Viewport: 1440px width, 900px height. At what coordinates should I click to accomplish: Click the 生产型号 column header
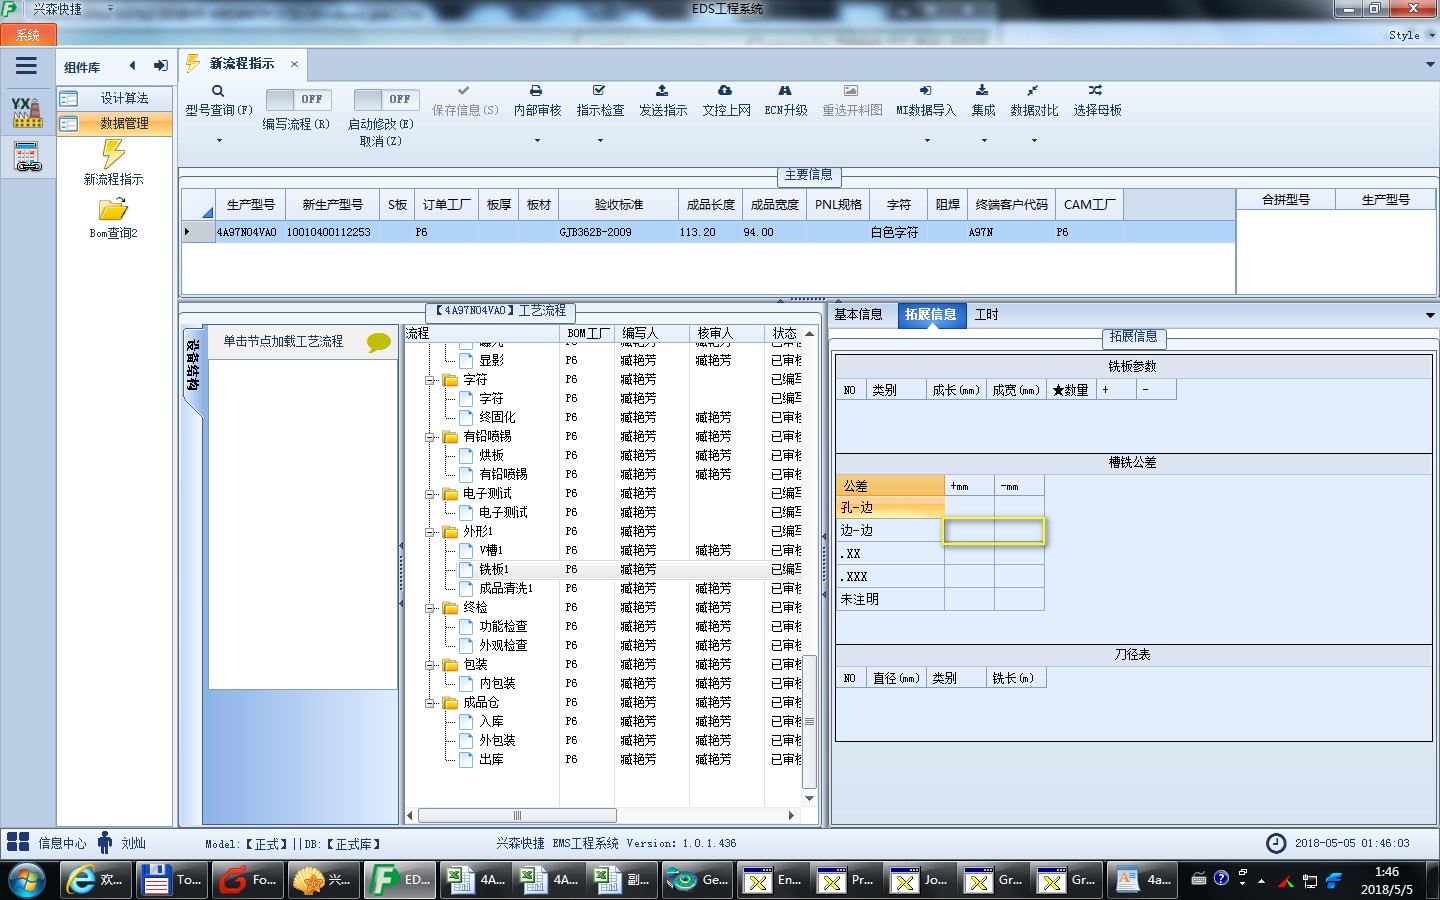[250, 204]
